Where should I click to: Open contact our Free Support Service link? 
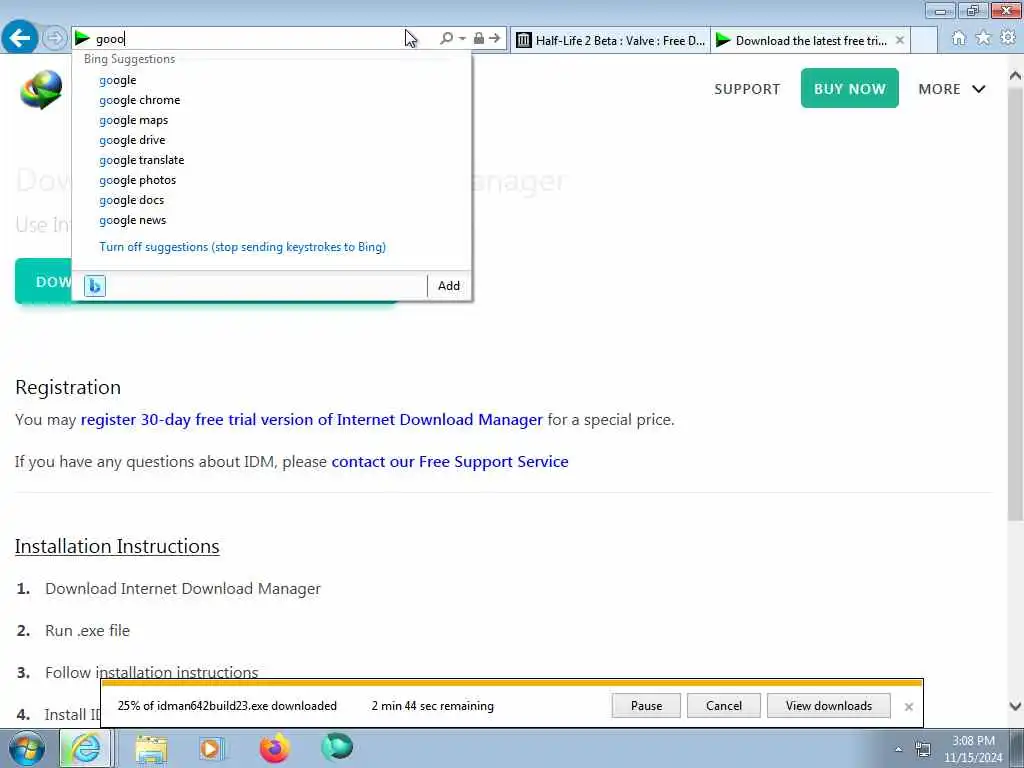450,462
